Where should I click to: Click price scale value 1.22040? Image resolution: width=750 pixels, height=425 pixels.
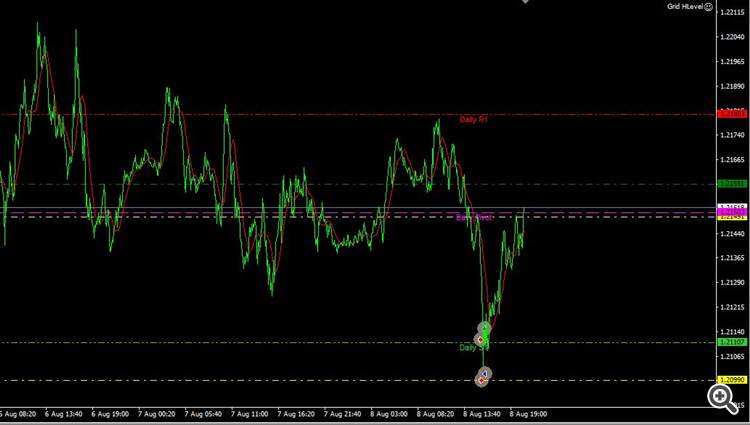732,37
